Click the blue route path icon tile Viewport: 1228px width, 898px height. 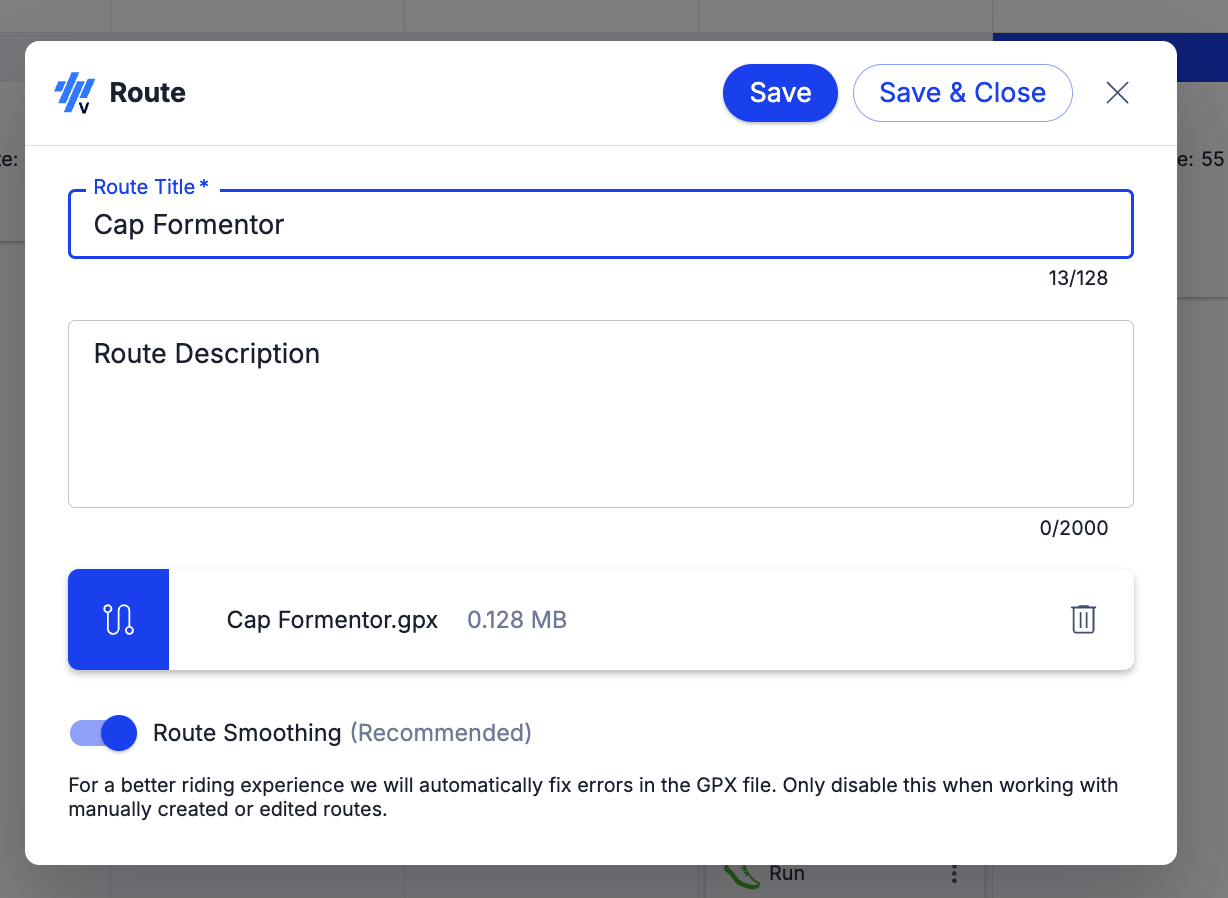pyautogui.click(x=119, y=620)
